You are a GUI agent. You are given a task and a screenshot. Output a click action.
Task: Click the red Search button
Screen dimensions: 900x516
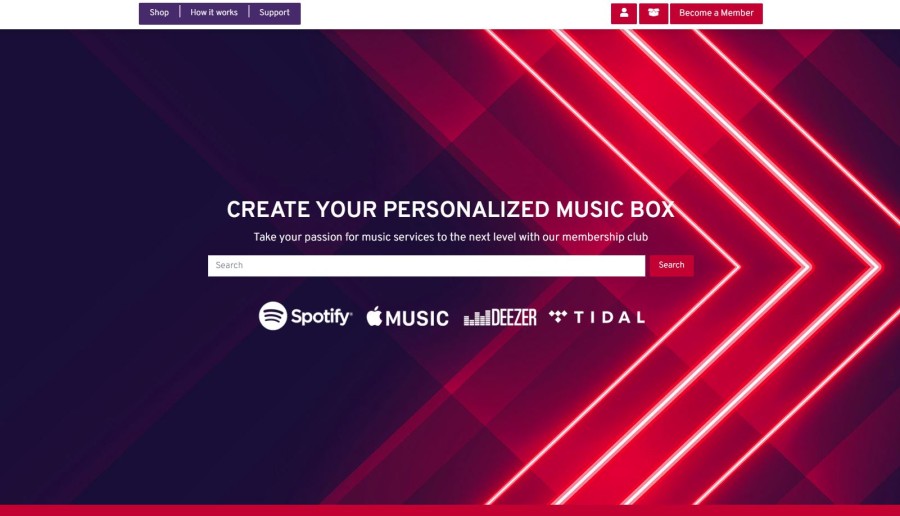click(x=672, y=265)
